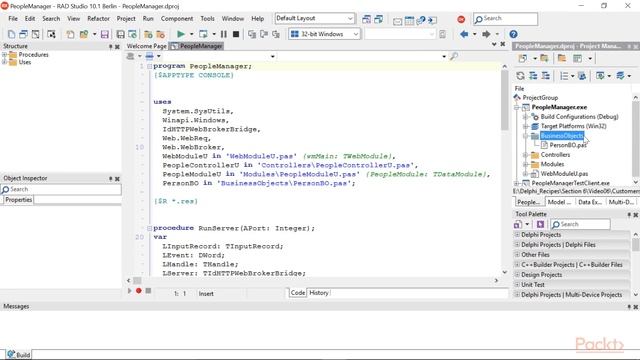Open the Run button dropdown arrow
This screenshot has width=640, height=360.
(x=191, y=34)
